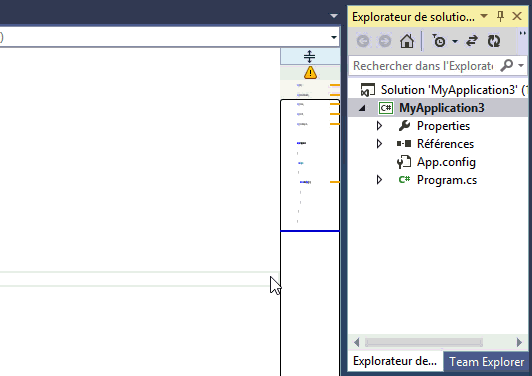Click the Pending Changes Filter clock icon
The image size is (532, 376).
coord(439,41)
